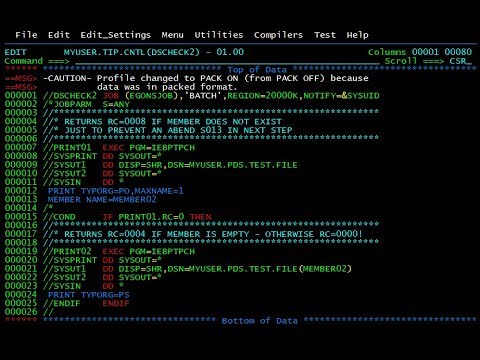Click //PRINT02 step name
480x360 pixels.
point(67,252)
